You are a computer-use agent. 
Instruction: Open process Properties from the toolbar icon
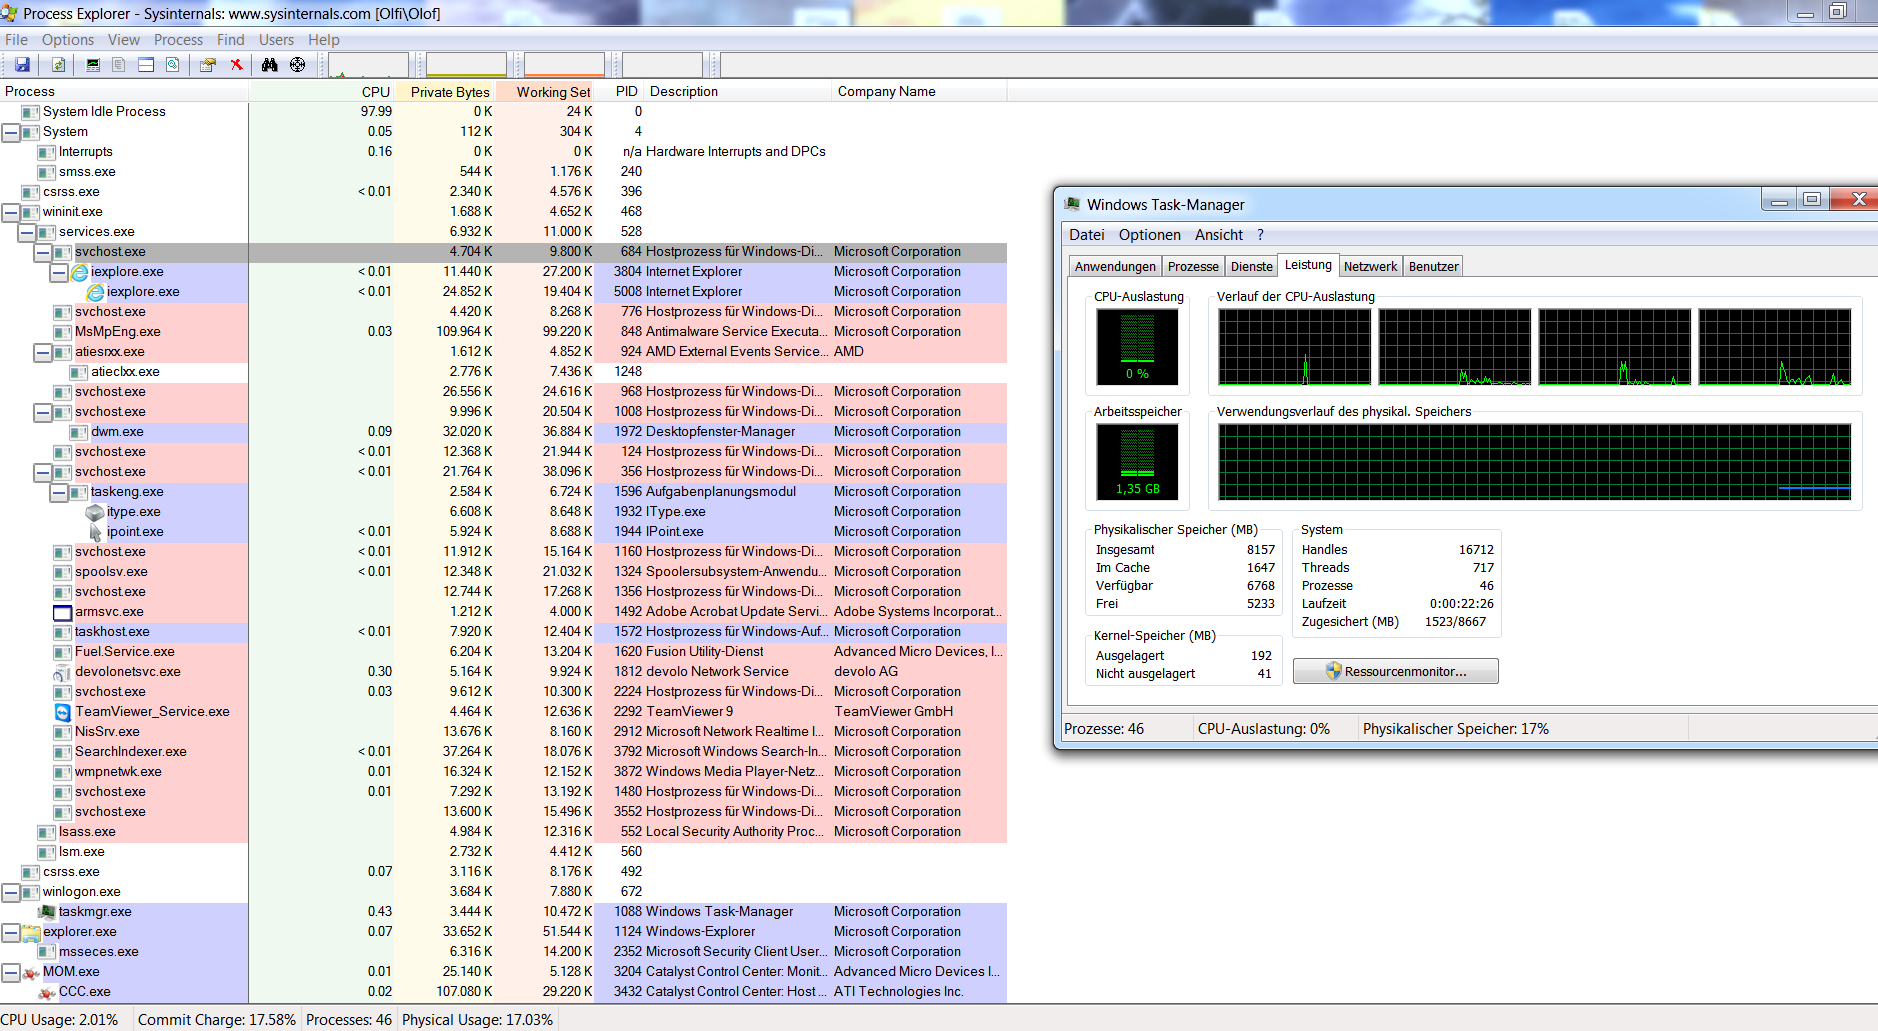[208, 65]
